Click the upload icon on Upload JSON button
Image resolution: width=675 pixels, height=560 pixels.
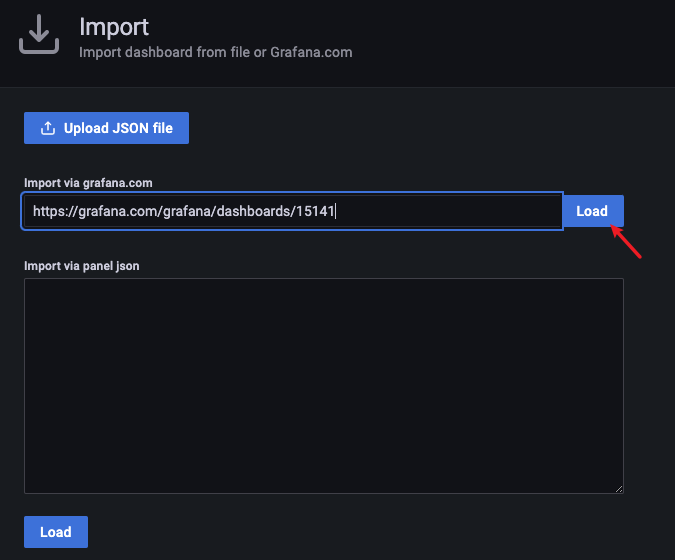point(48,128)
